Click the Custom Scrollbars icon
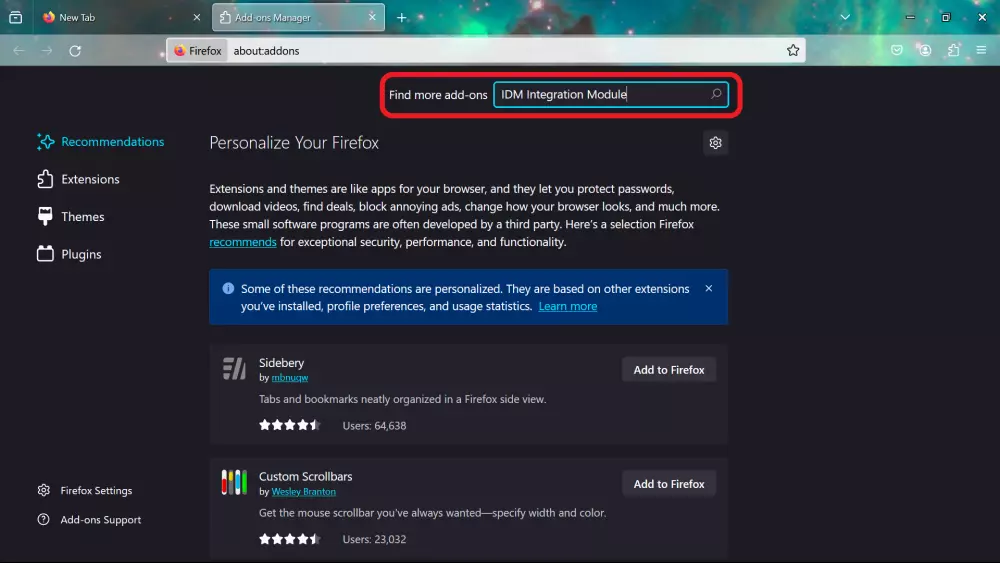The width and height of the screenshot is (1000, 563). [234, 483]
